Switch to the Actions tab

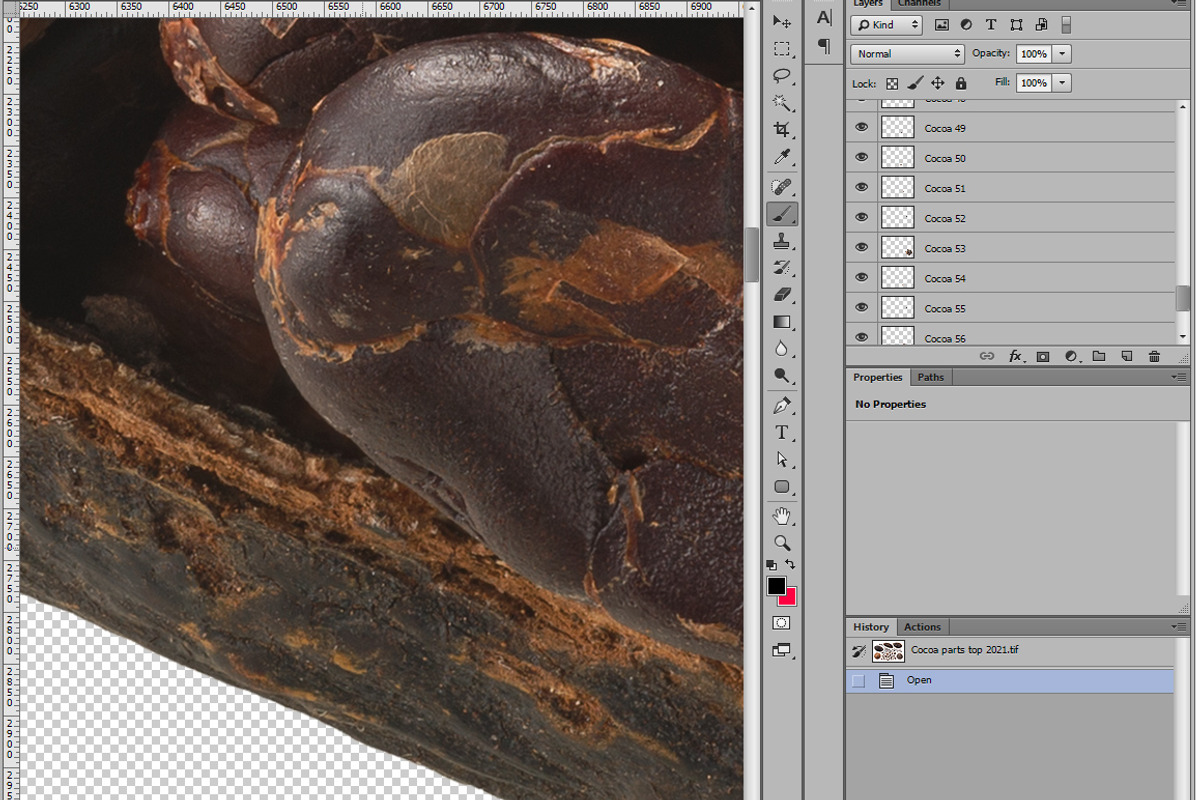click(922, 627)
